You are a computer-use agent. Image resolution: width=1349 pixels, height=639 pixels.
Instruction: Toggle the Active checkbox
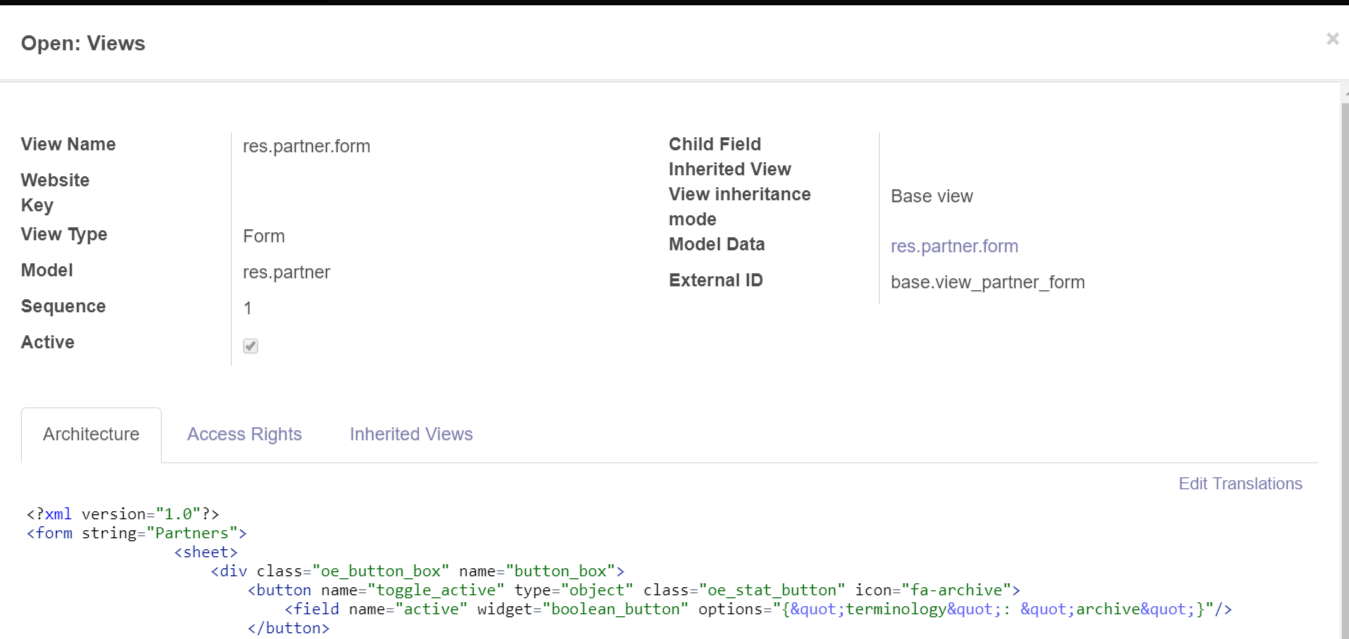tap(251, 346)
